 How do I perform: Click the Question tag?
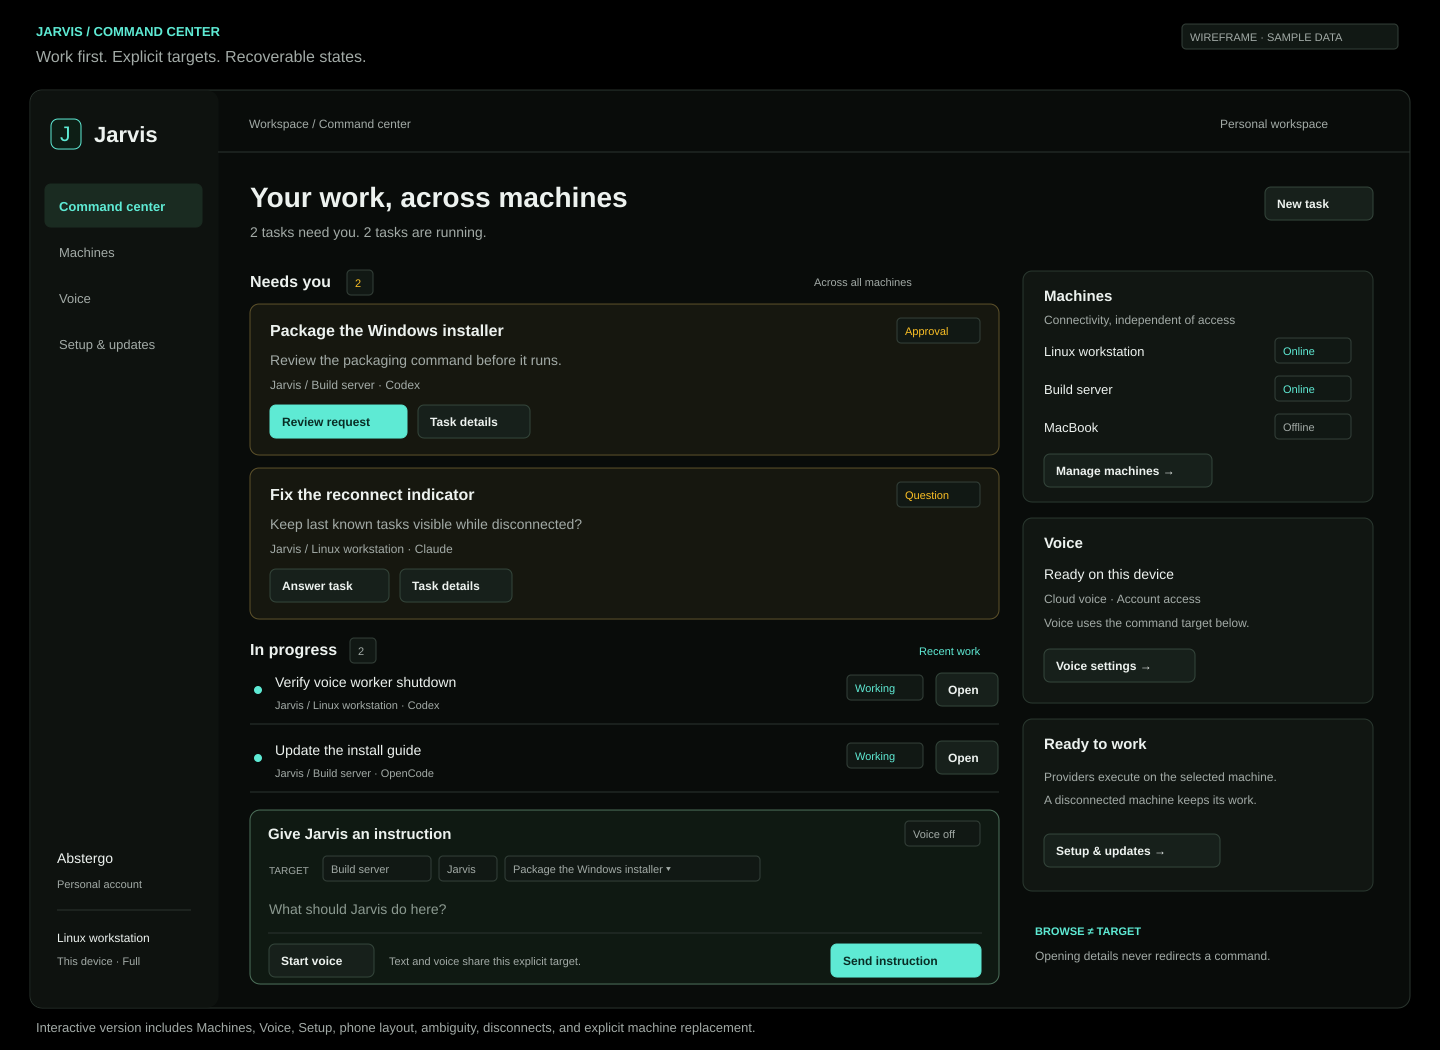tap(938, 494)
